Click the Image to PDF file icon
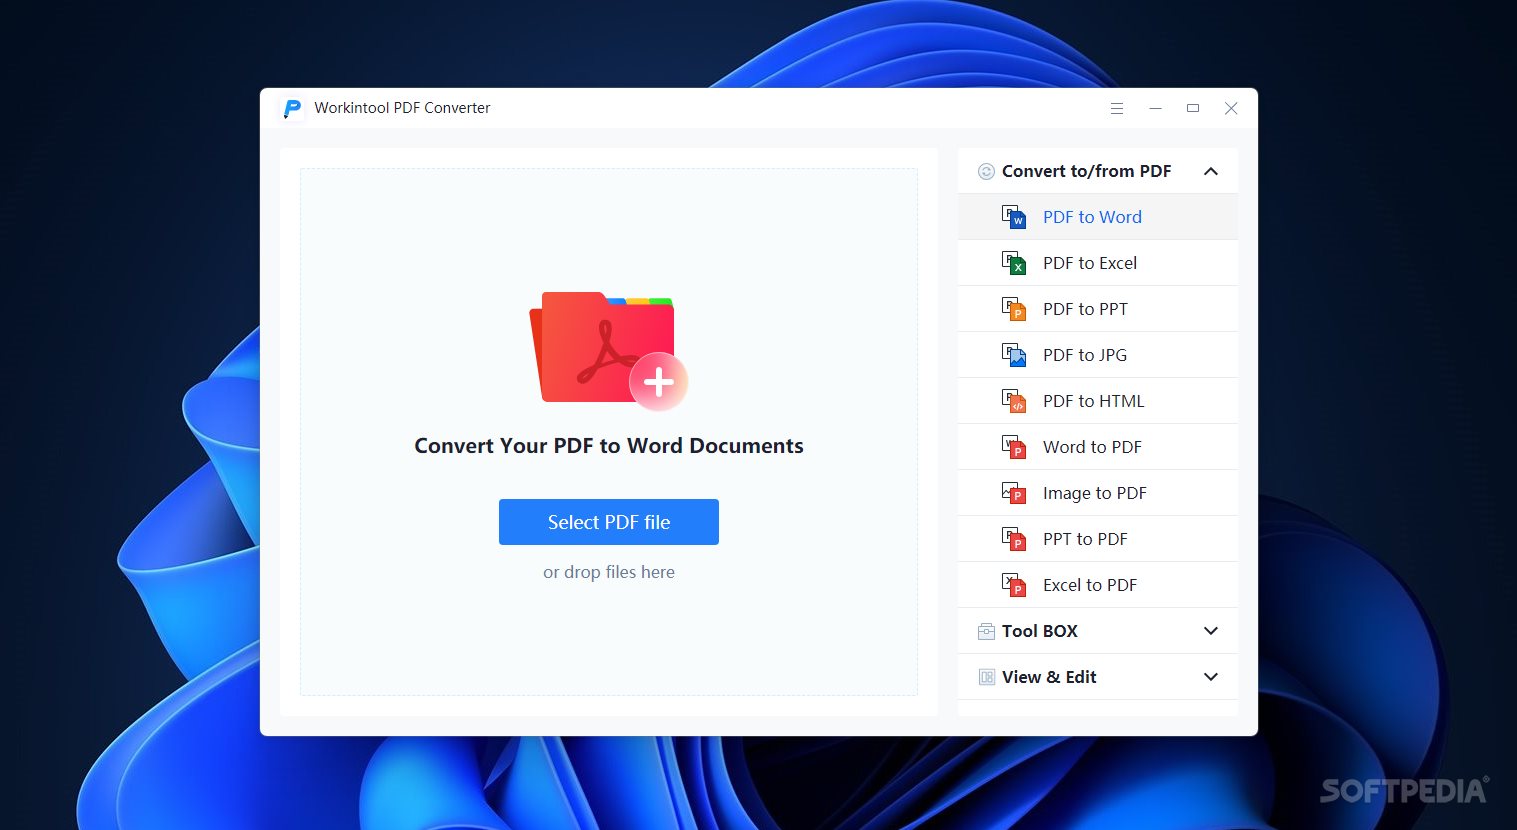Viewport: 1517px width, 830px height. (1014, 493)
